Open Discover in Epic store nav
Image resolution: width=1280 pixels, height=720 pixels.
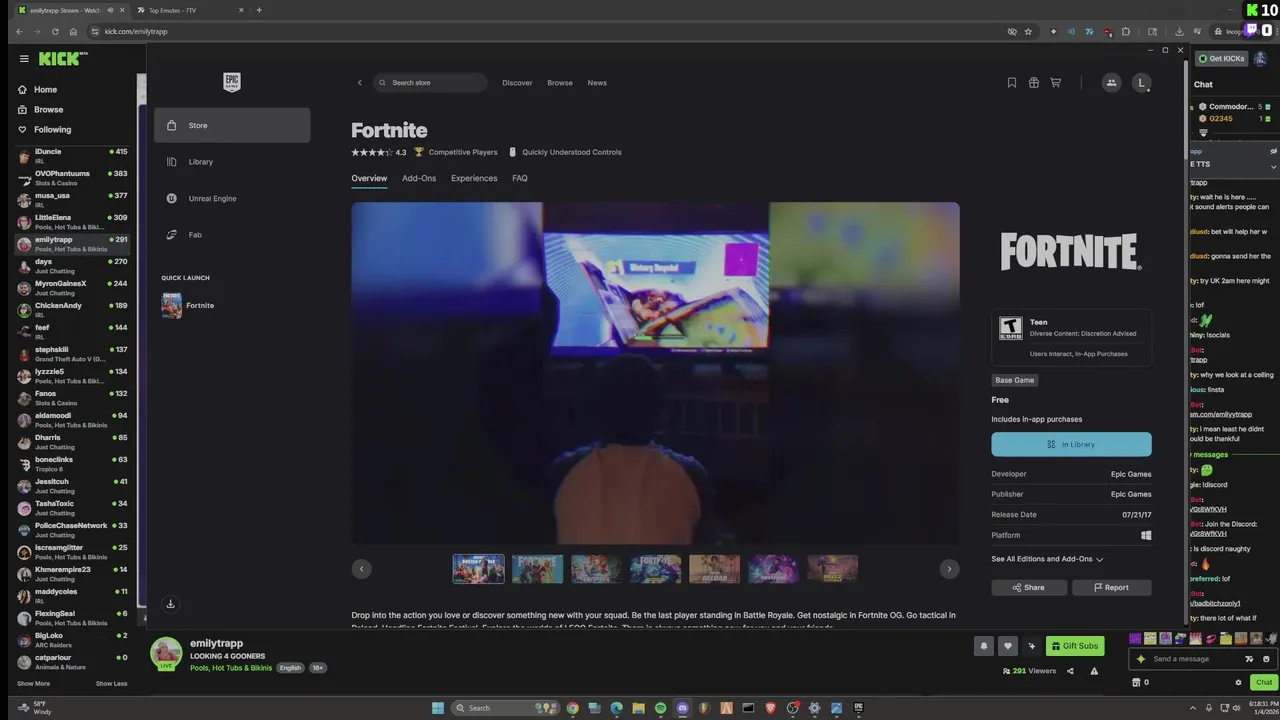(517, 83)
